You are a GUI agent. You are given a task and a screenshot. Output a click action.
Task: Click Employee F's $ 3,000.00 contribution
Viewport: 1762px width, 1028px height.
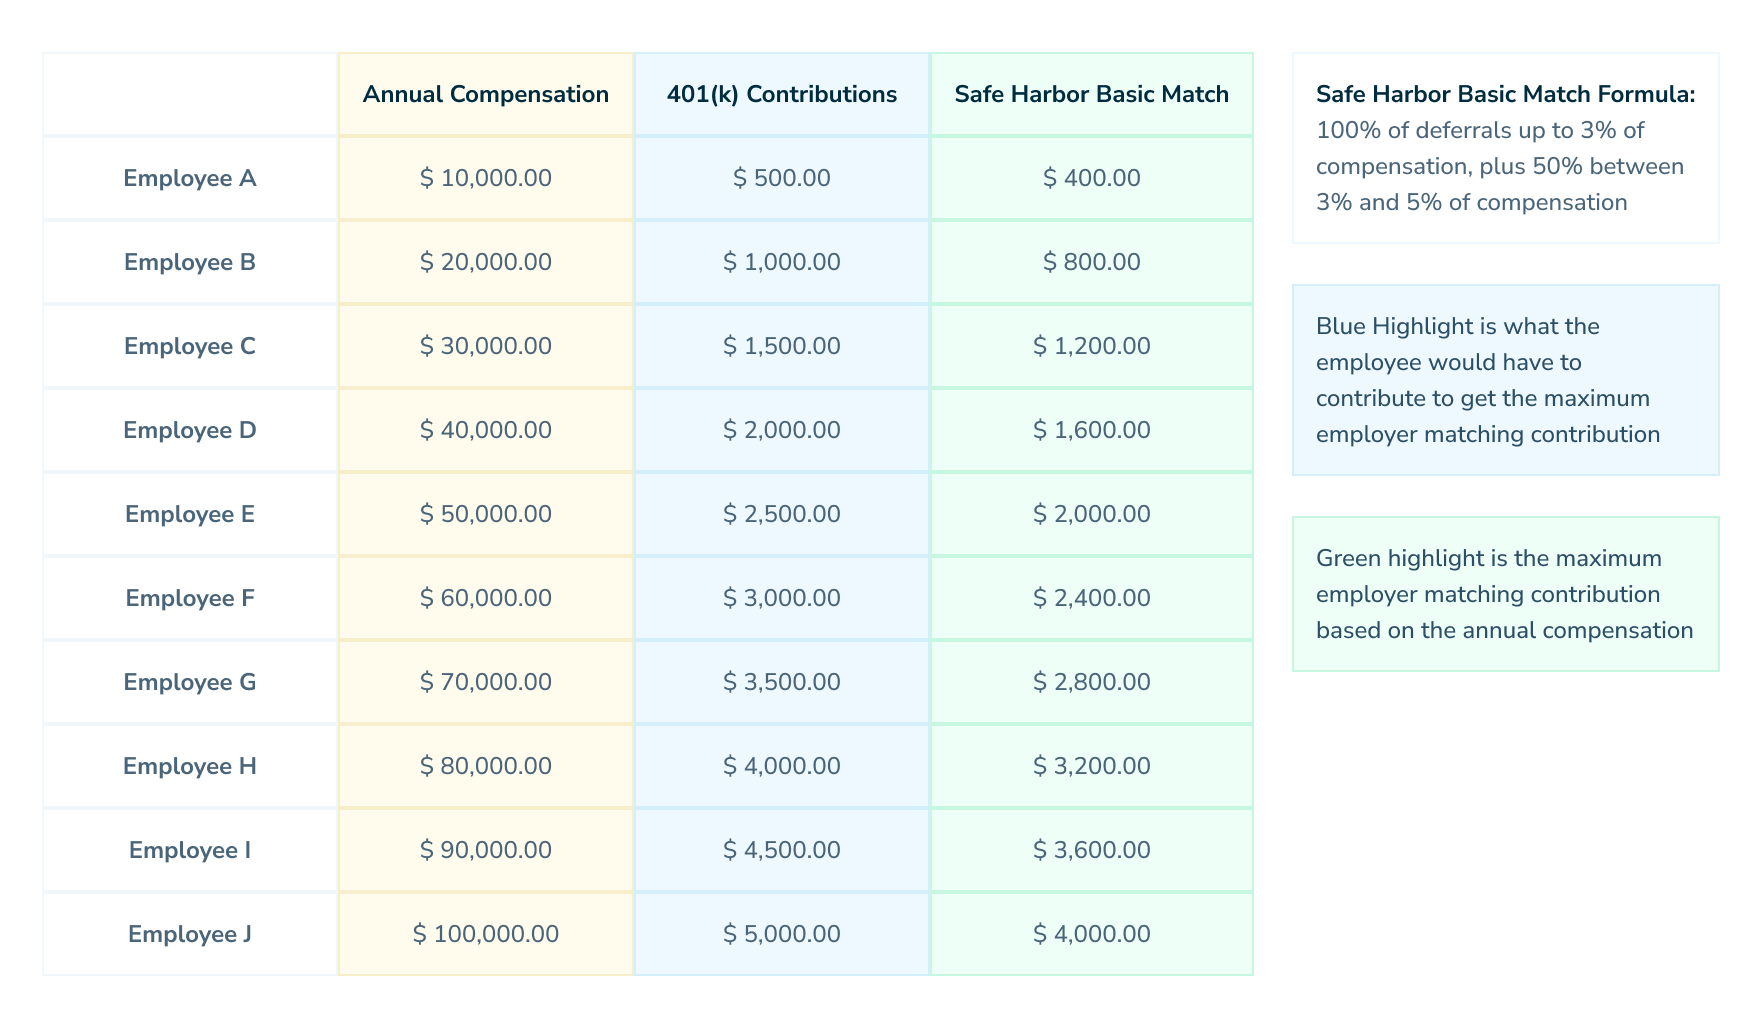tap(781, 598)
